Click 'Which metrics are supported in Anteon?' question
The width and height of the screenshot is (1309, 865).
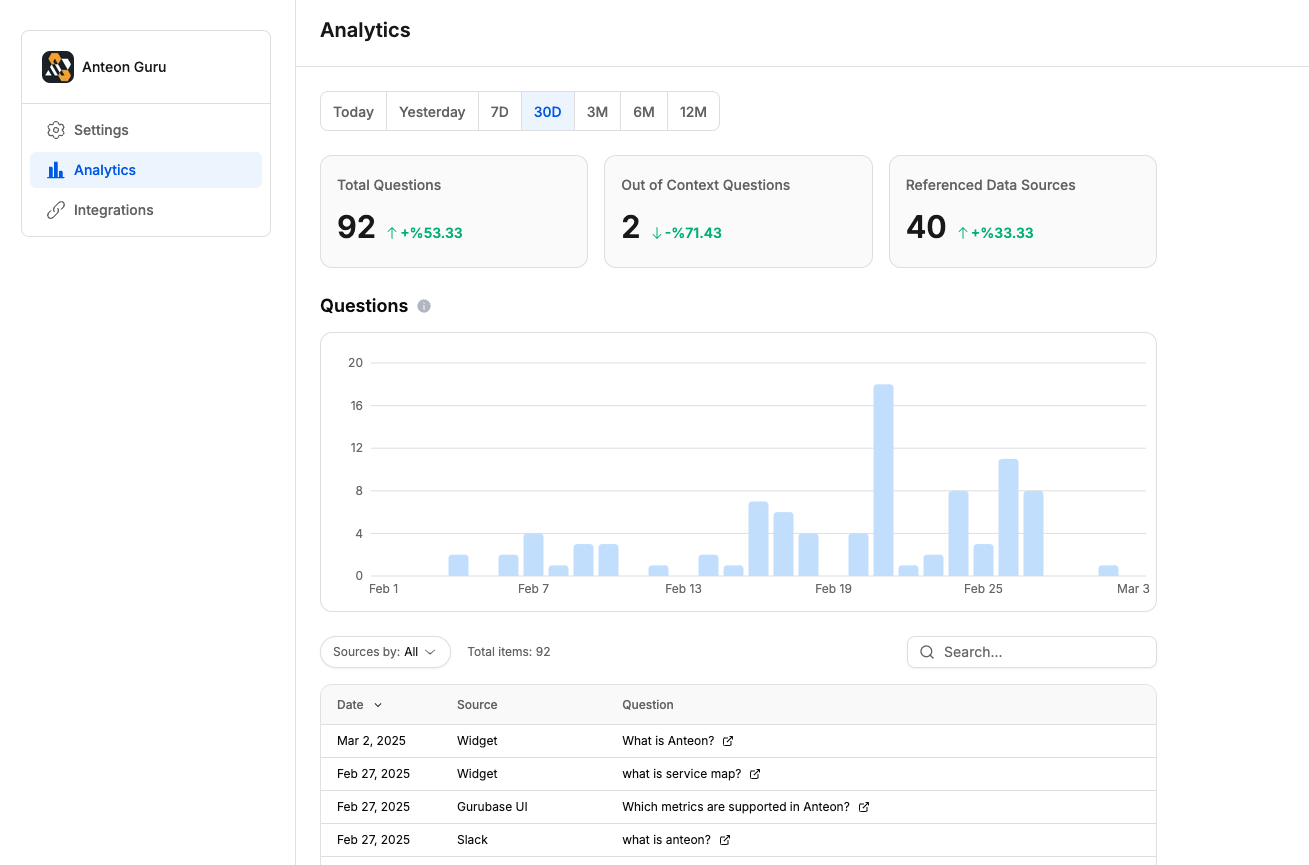point(736,807)
